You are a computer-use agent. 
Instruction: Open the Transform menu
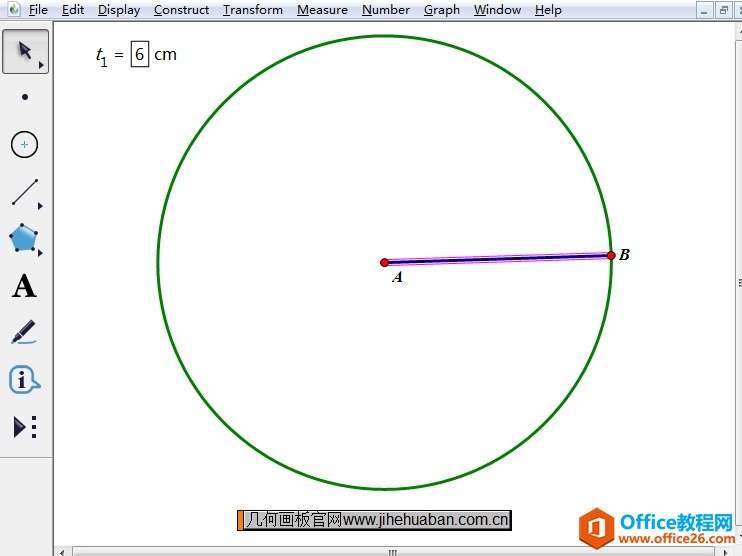coord(253,10)
